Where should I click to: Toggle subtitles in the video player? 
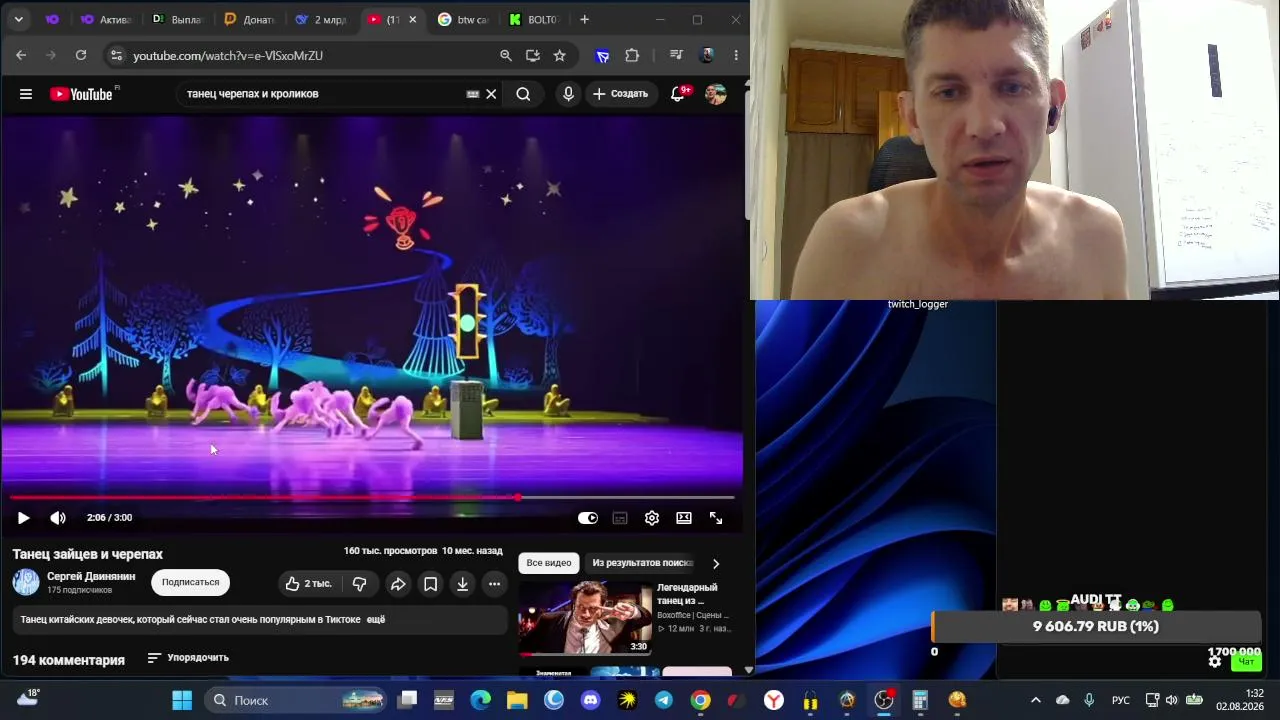(620, 518)
